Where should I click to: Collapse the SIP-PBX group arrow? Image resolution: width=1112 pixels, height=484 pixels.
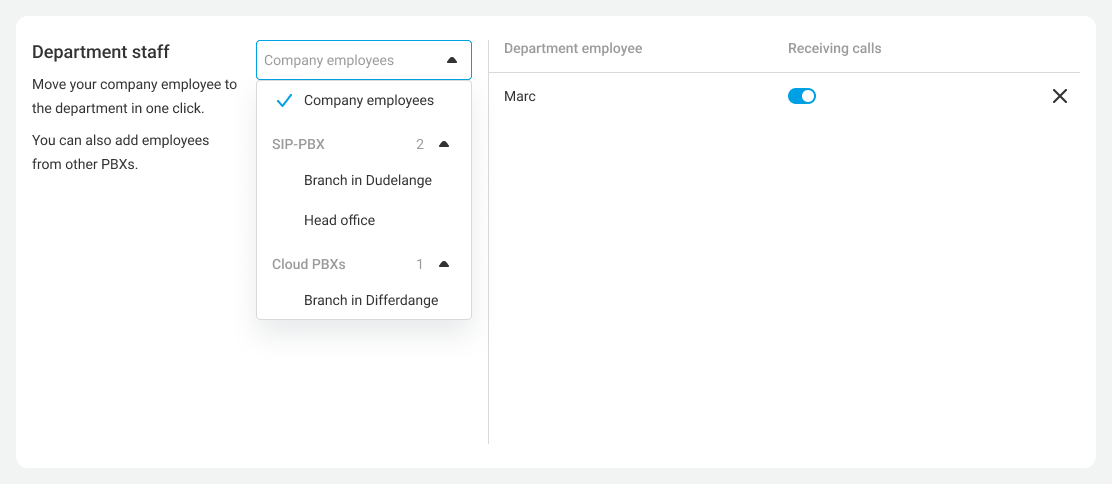point(444,144)
